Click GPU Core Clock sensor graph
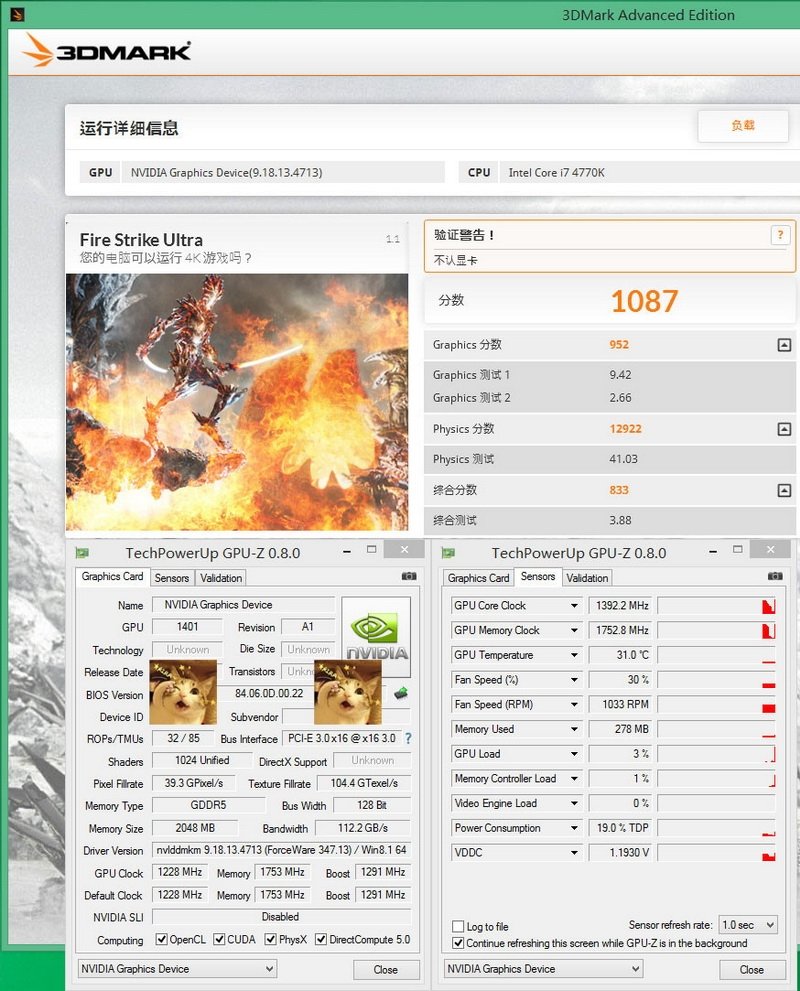 (717, 605)
